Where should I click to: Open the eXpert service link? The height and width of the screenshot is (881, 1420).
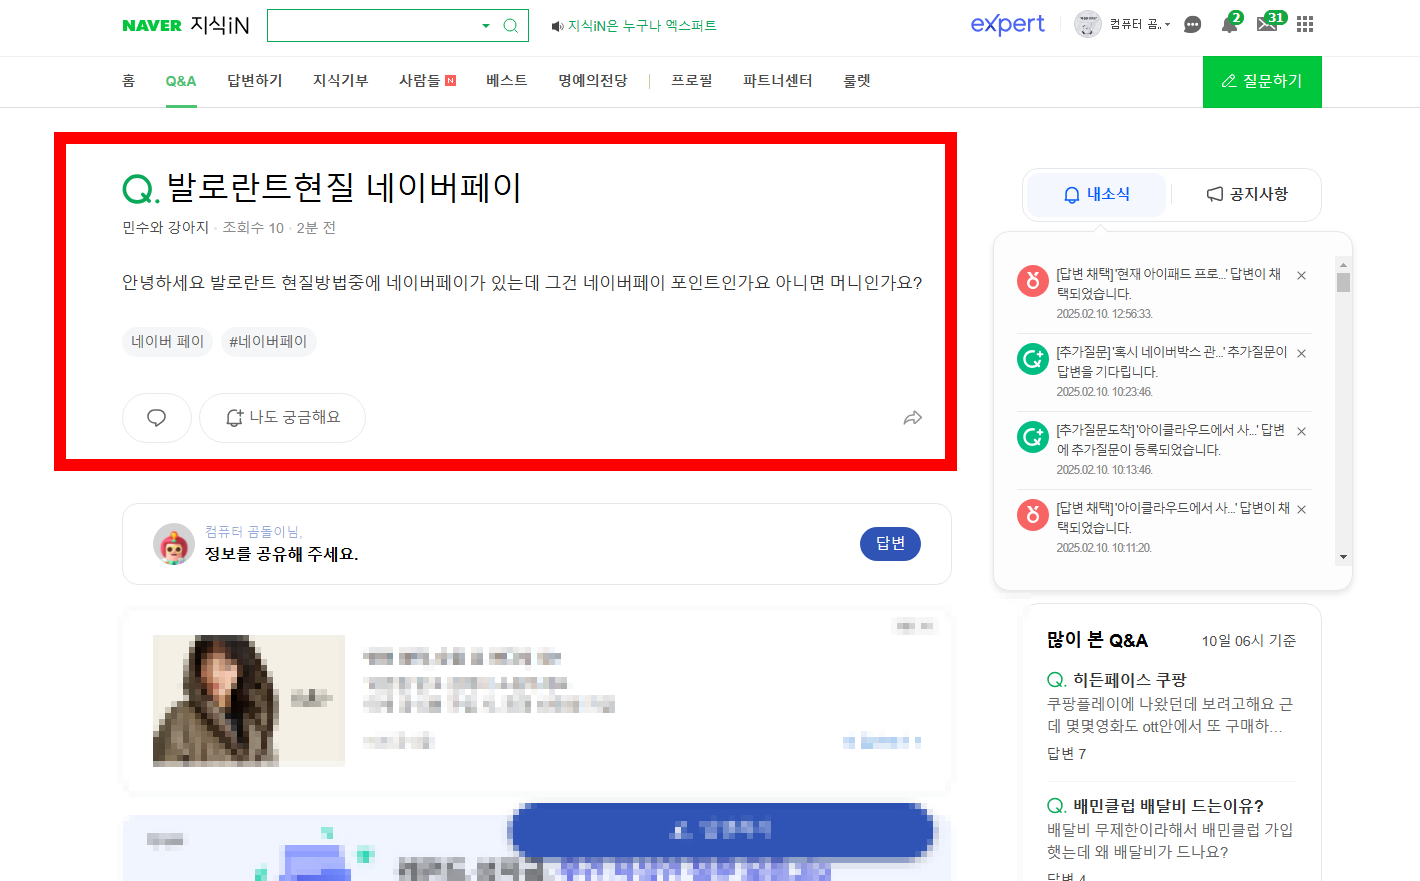point(1007,25)
